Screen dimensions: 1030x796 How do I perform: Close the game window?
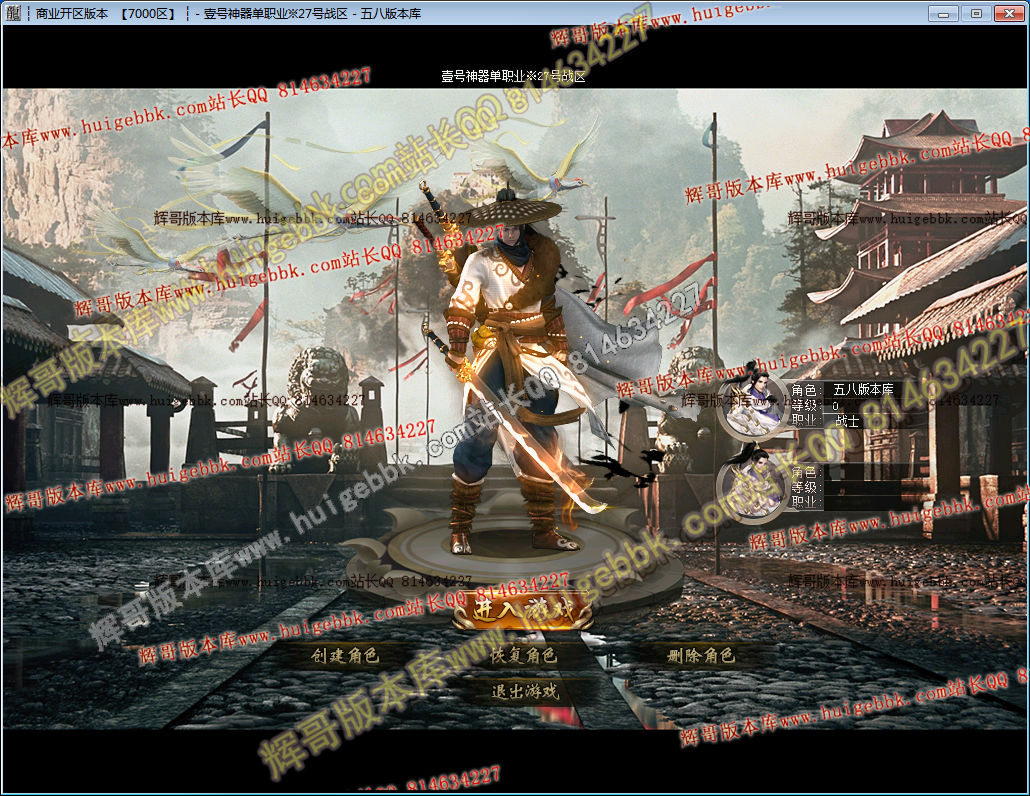(1010, 13)
